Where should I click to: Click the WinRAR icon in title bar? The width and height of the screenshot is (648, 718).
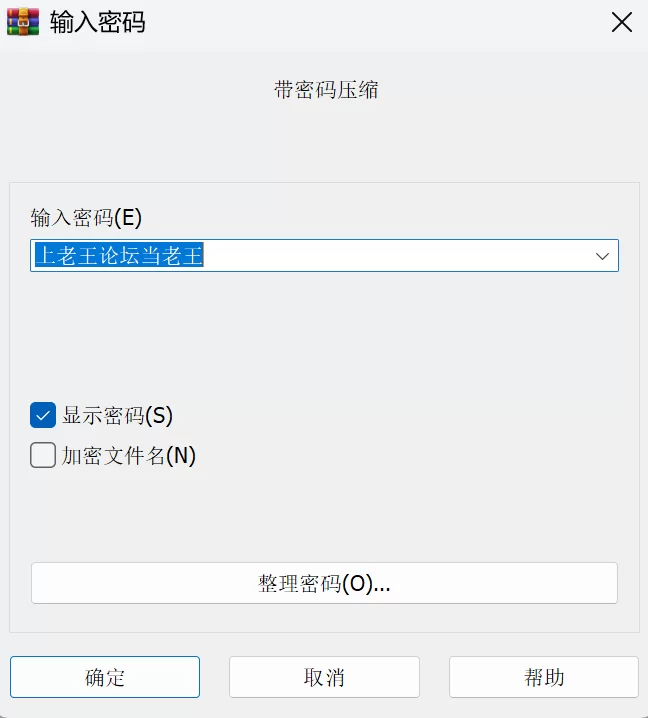coord(23,23)
